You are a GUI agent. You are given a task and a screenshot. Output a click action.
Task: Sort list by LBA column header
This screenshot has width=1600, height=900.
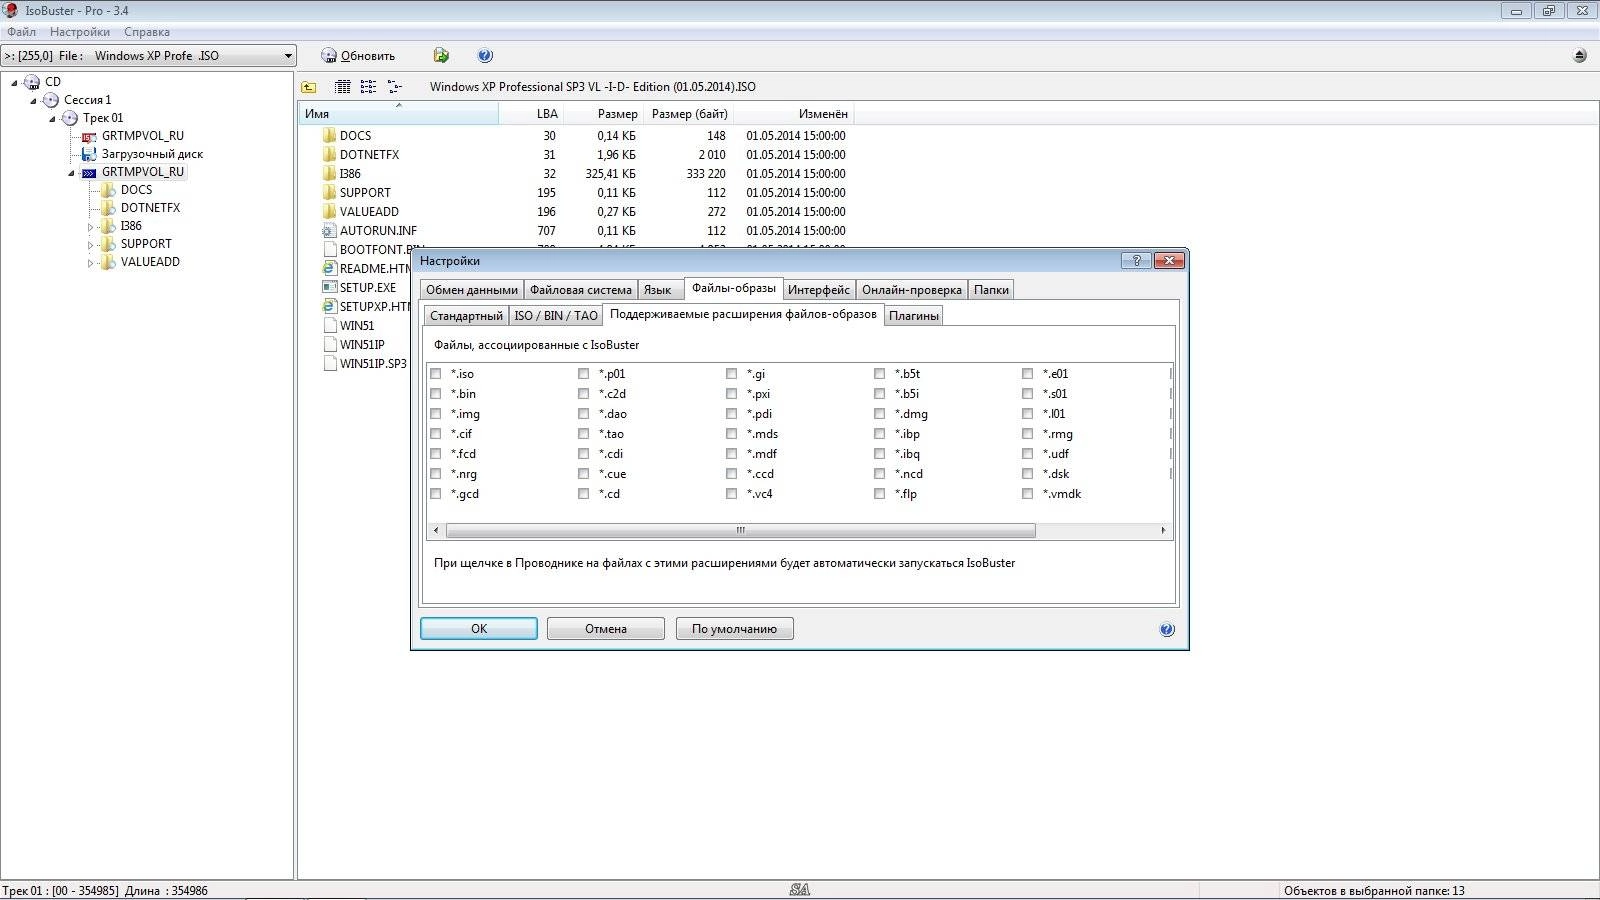(531, 114)
